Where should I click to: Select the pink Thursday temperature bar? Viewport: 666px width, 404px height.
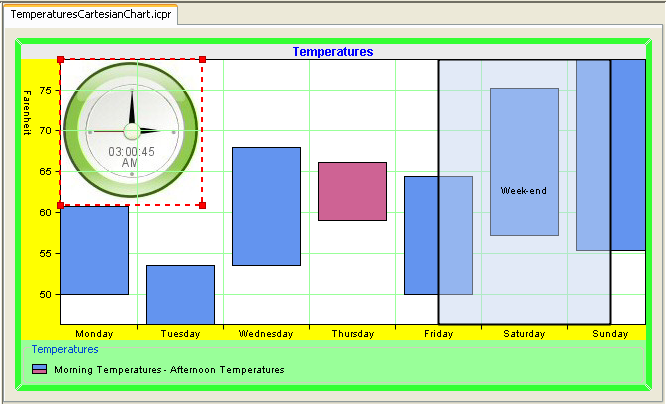[x=352, y=191]
